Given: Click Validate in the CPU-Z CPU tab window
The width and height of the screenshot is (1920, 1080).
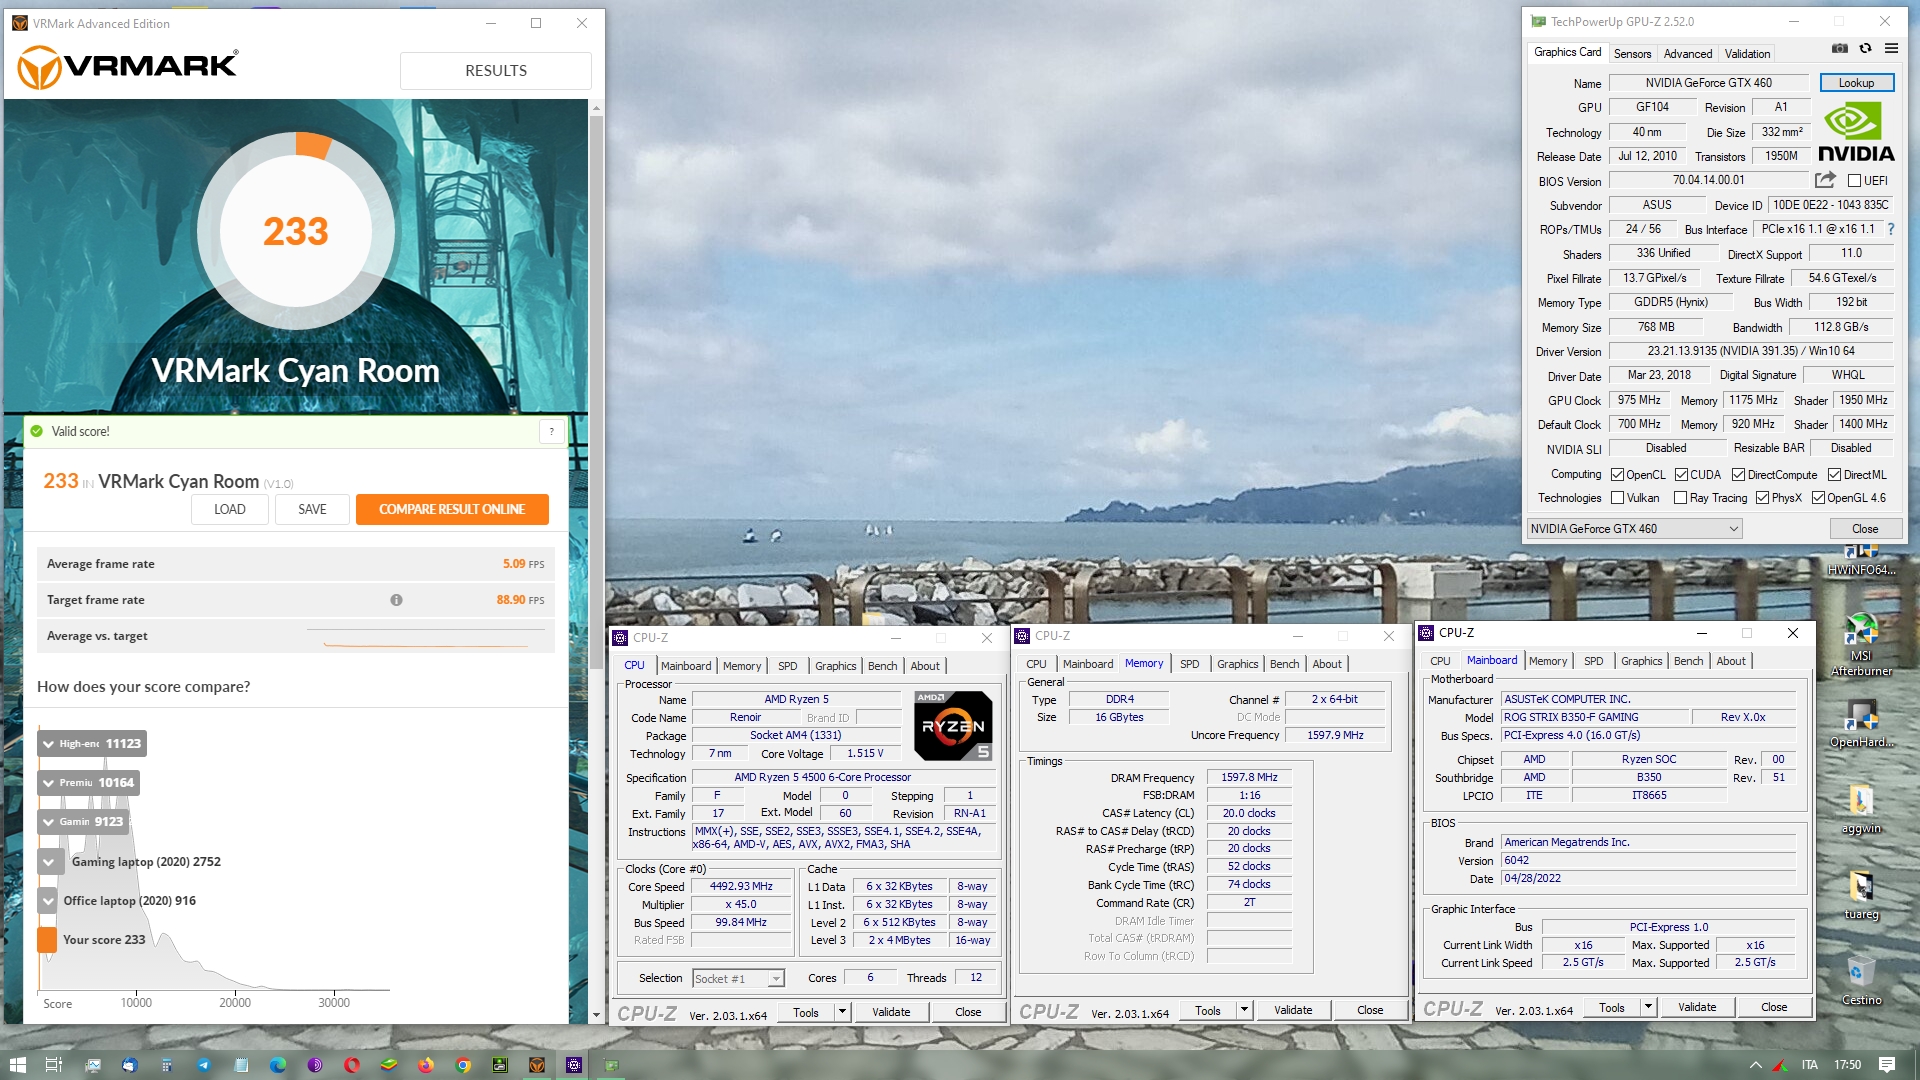Looking at the screenshot, I should (x=891, y=1012).
